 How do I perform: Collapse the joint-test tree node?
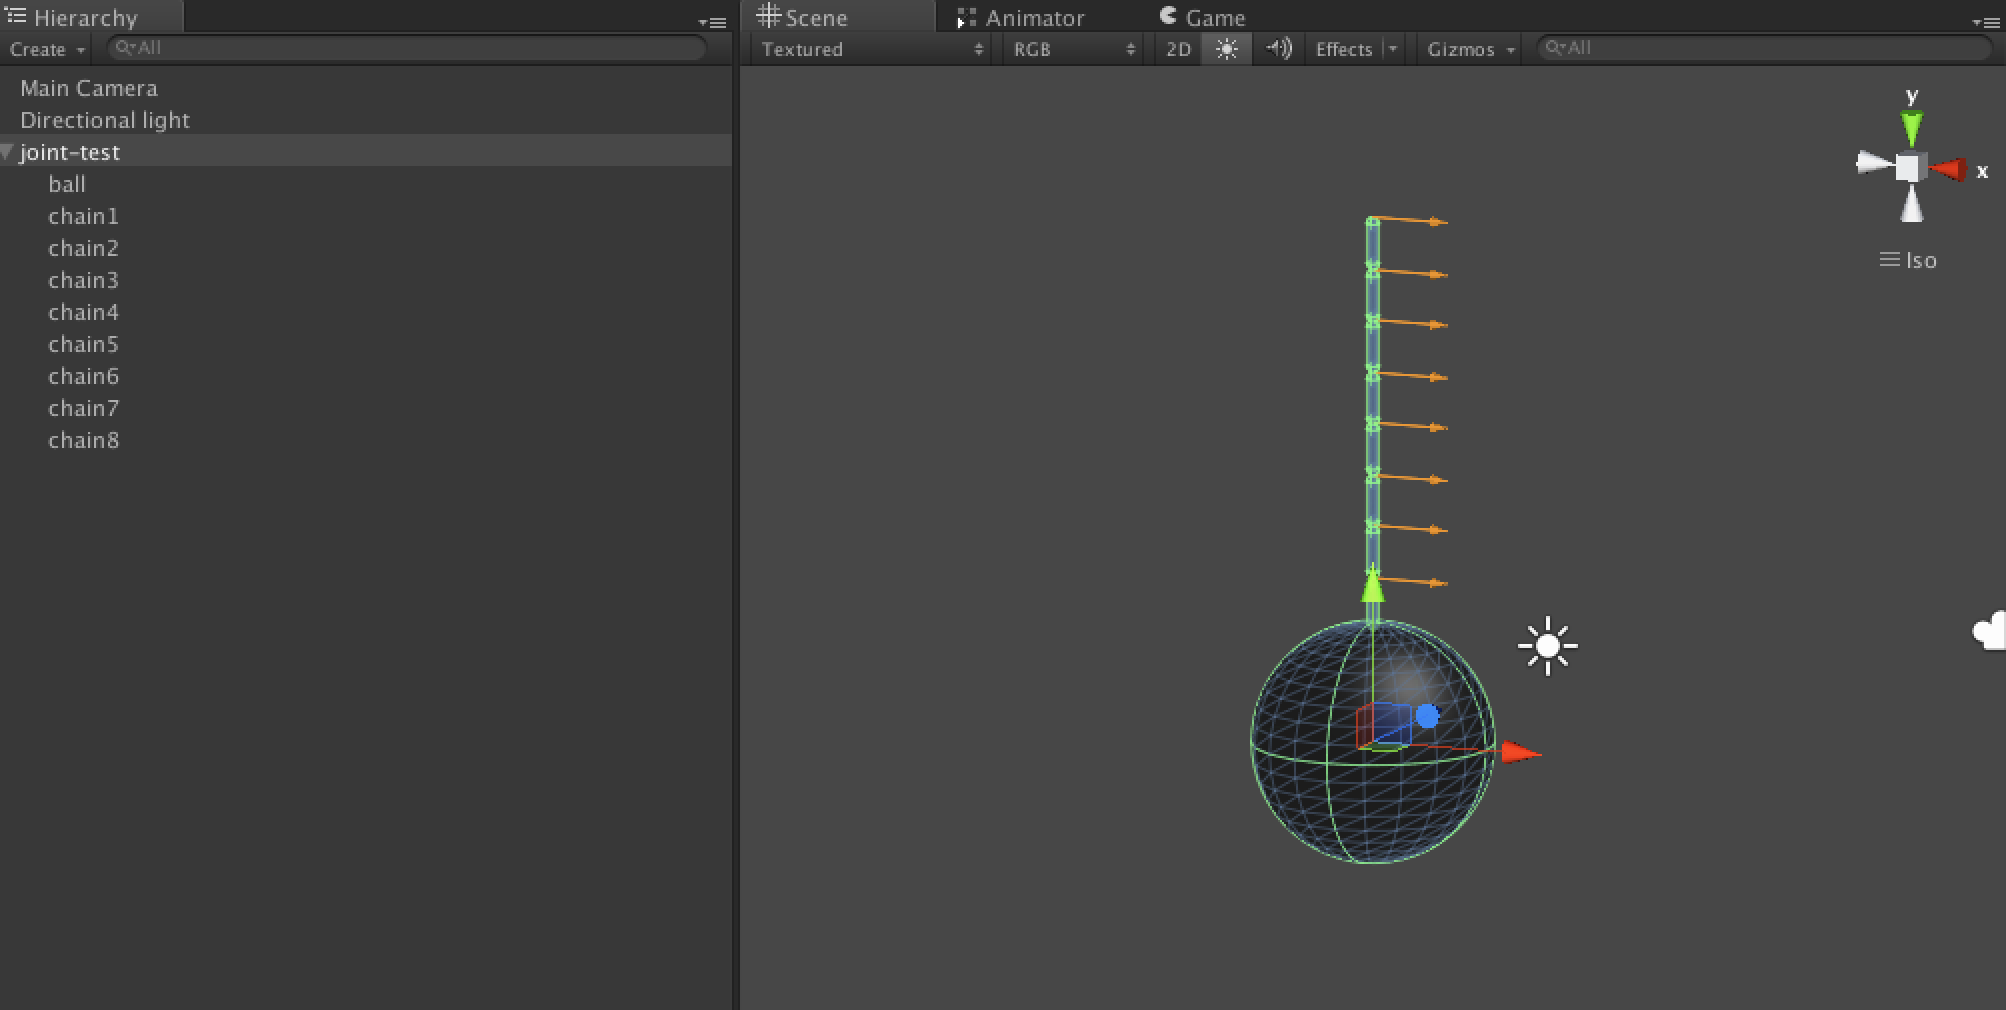pos(8,152)
